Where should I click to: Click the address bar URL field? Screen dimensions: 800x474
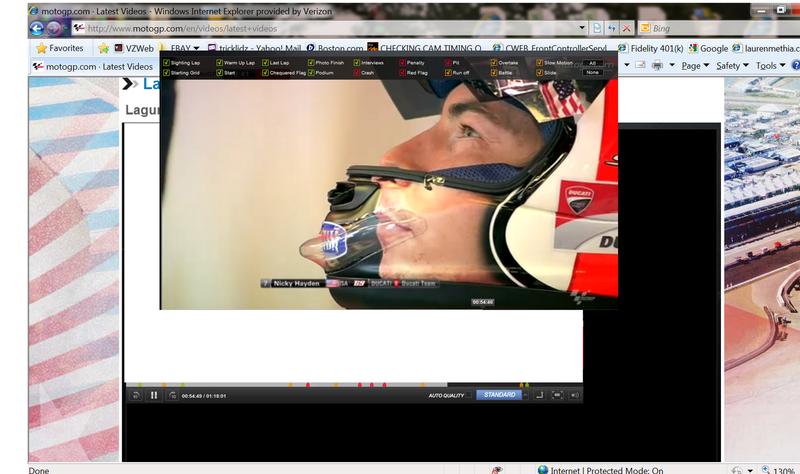pos(327,29)
